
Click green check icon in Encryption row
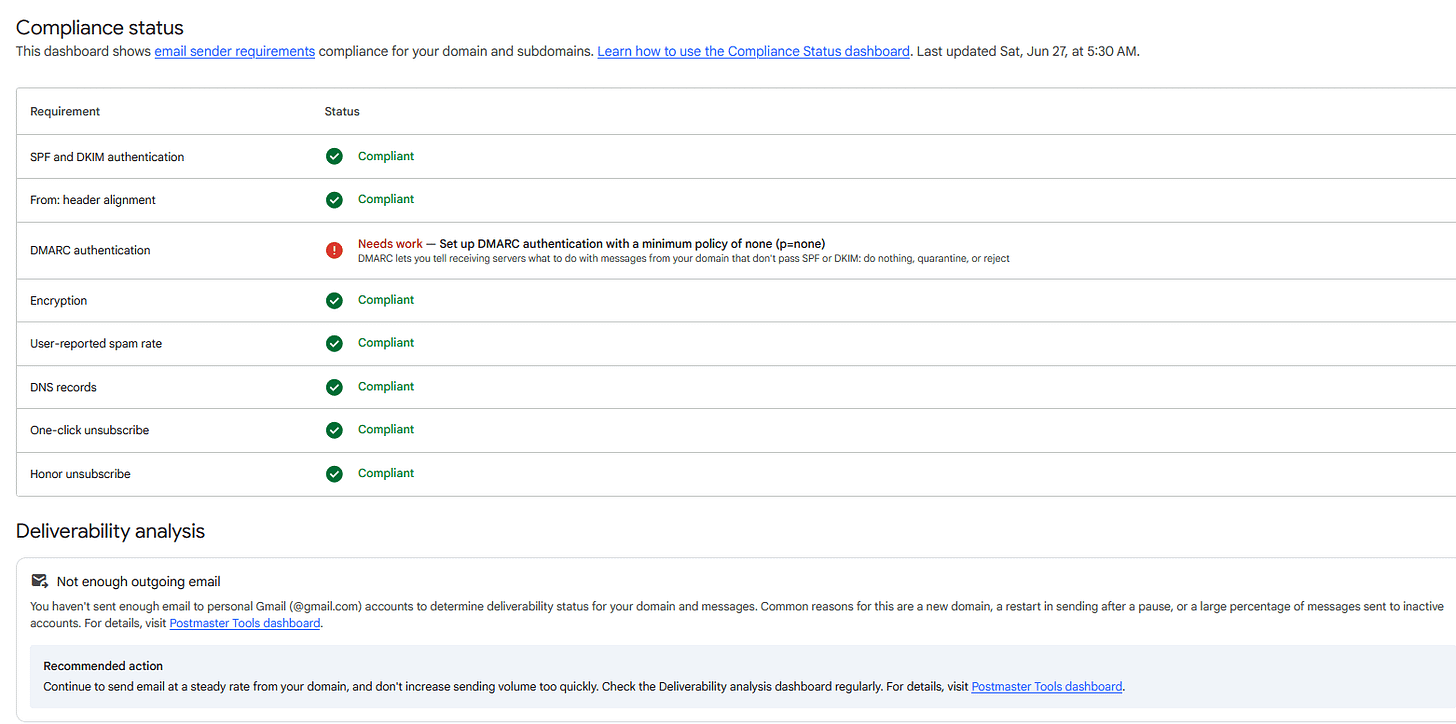coord(334,300)
